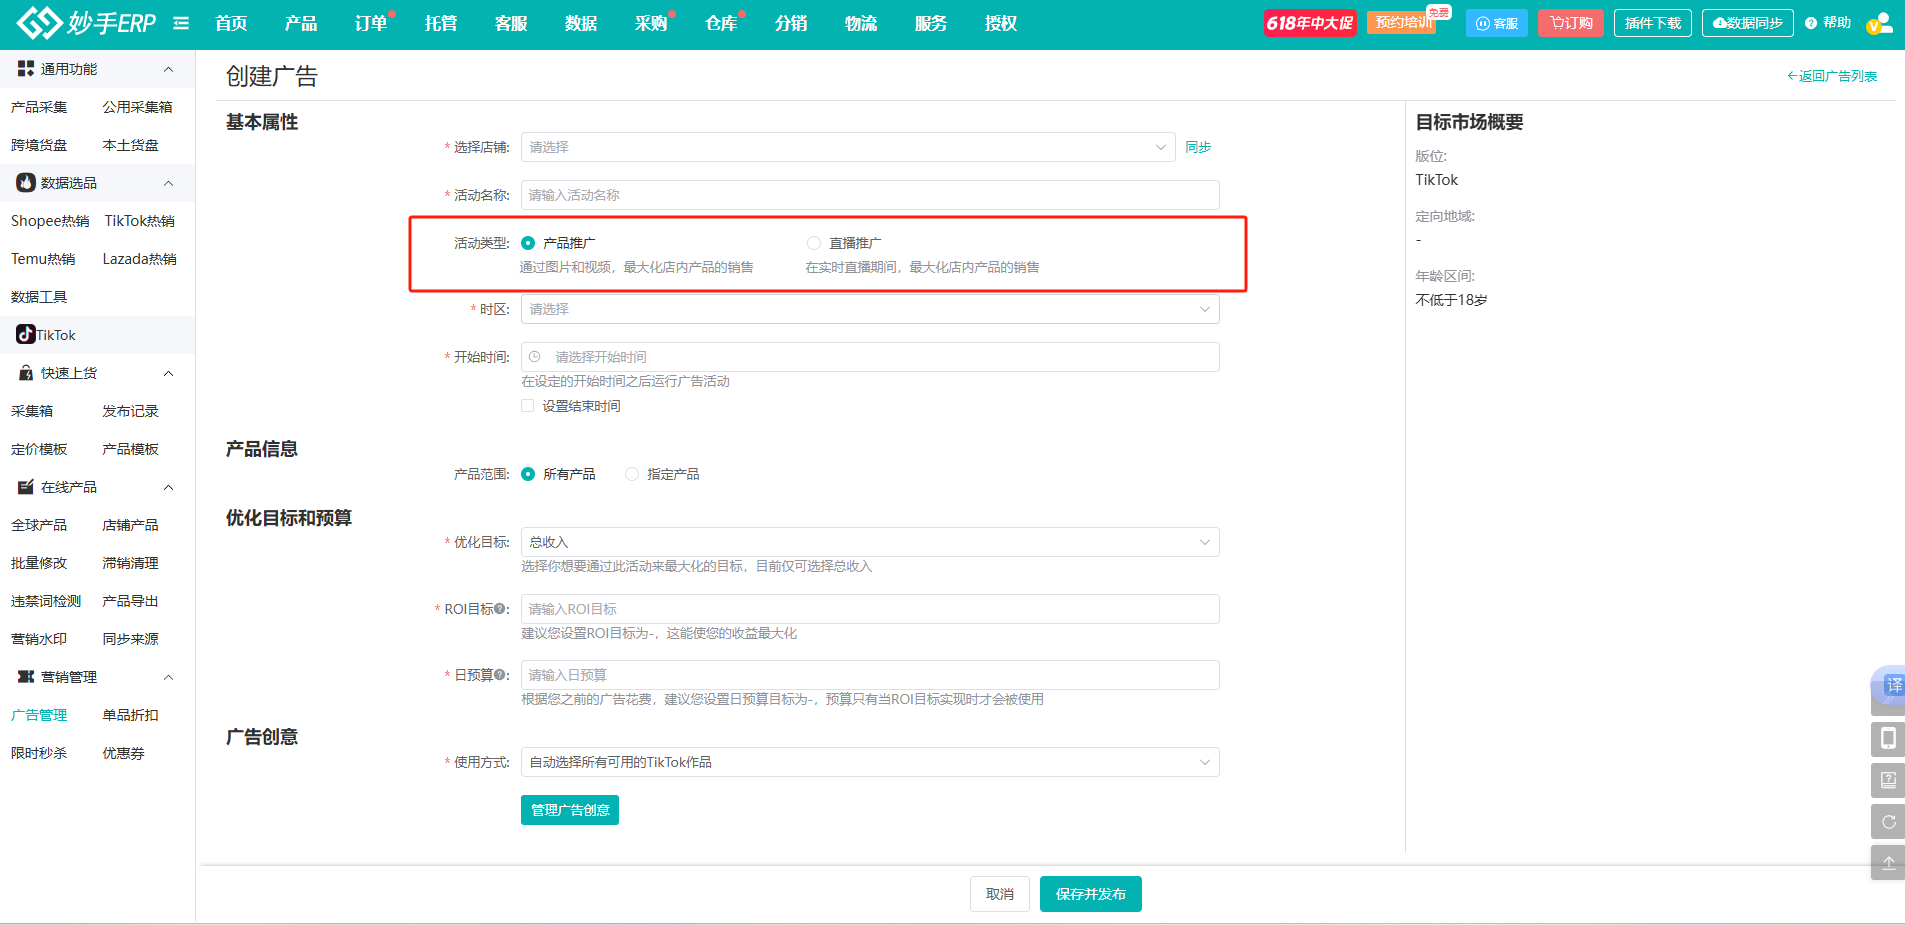Collapse the 营销管理 sidebar section
Viewport: 1905px width, 925px height.
tap(168, 677)
